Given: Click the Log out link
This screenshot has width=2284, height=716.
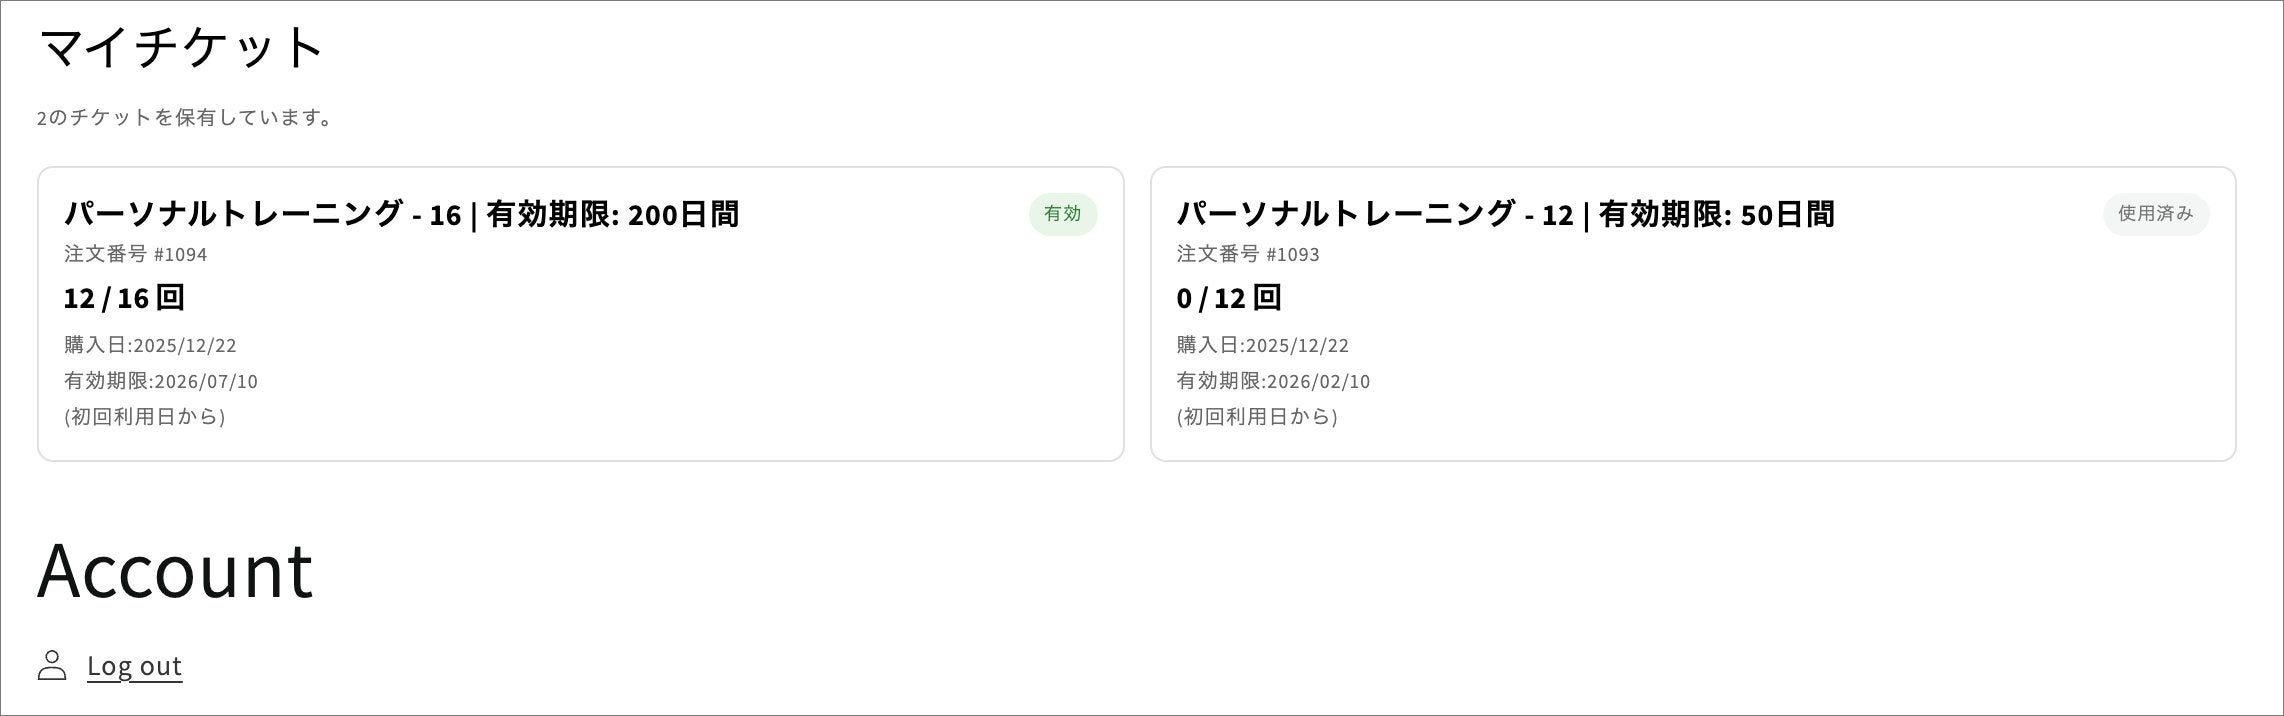Looking at the screenshot, I should [x=135, y=666].
